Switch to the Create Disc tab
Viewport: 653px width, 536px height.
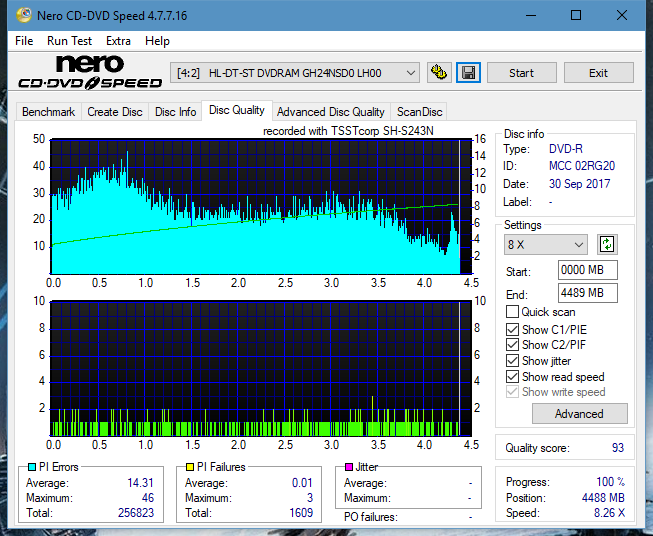[115, 112]
